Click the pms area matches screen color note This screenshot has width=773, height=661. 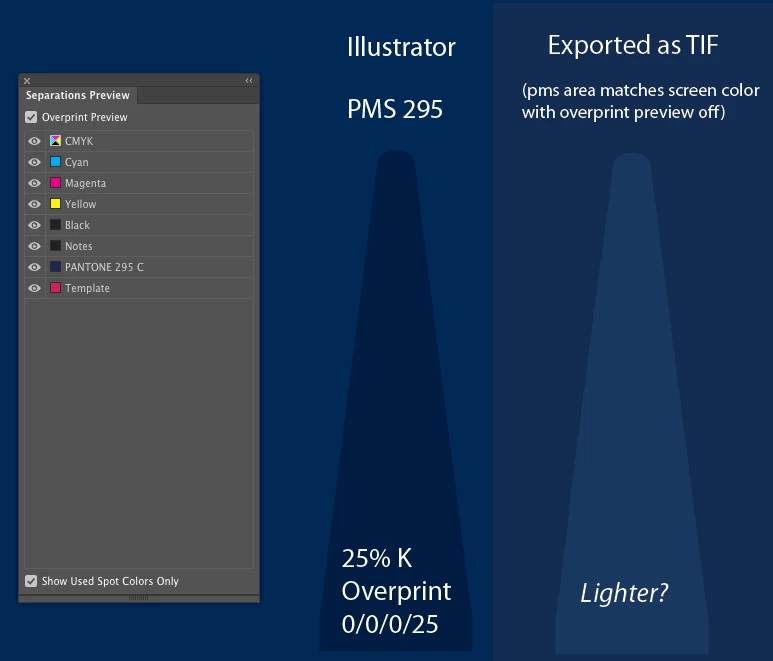[640, 102]
